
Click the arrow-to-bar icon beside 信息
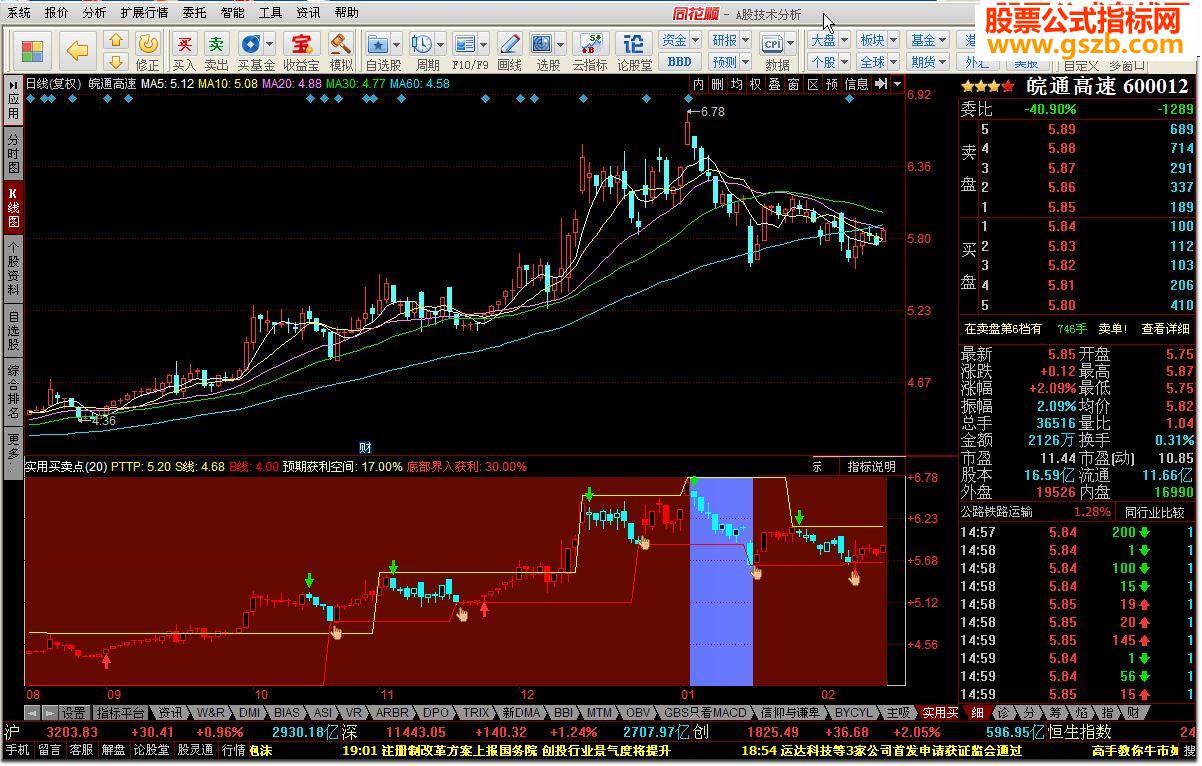tap(881, 84)
